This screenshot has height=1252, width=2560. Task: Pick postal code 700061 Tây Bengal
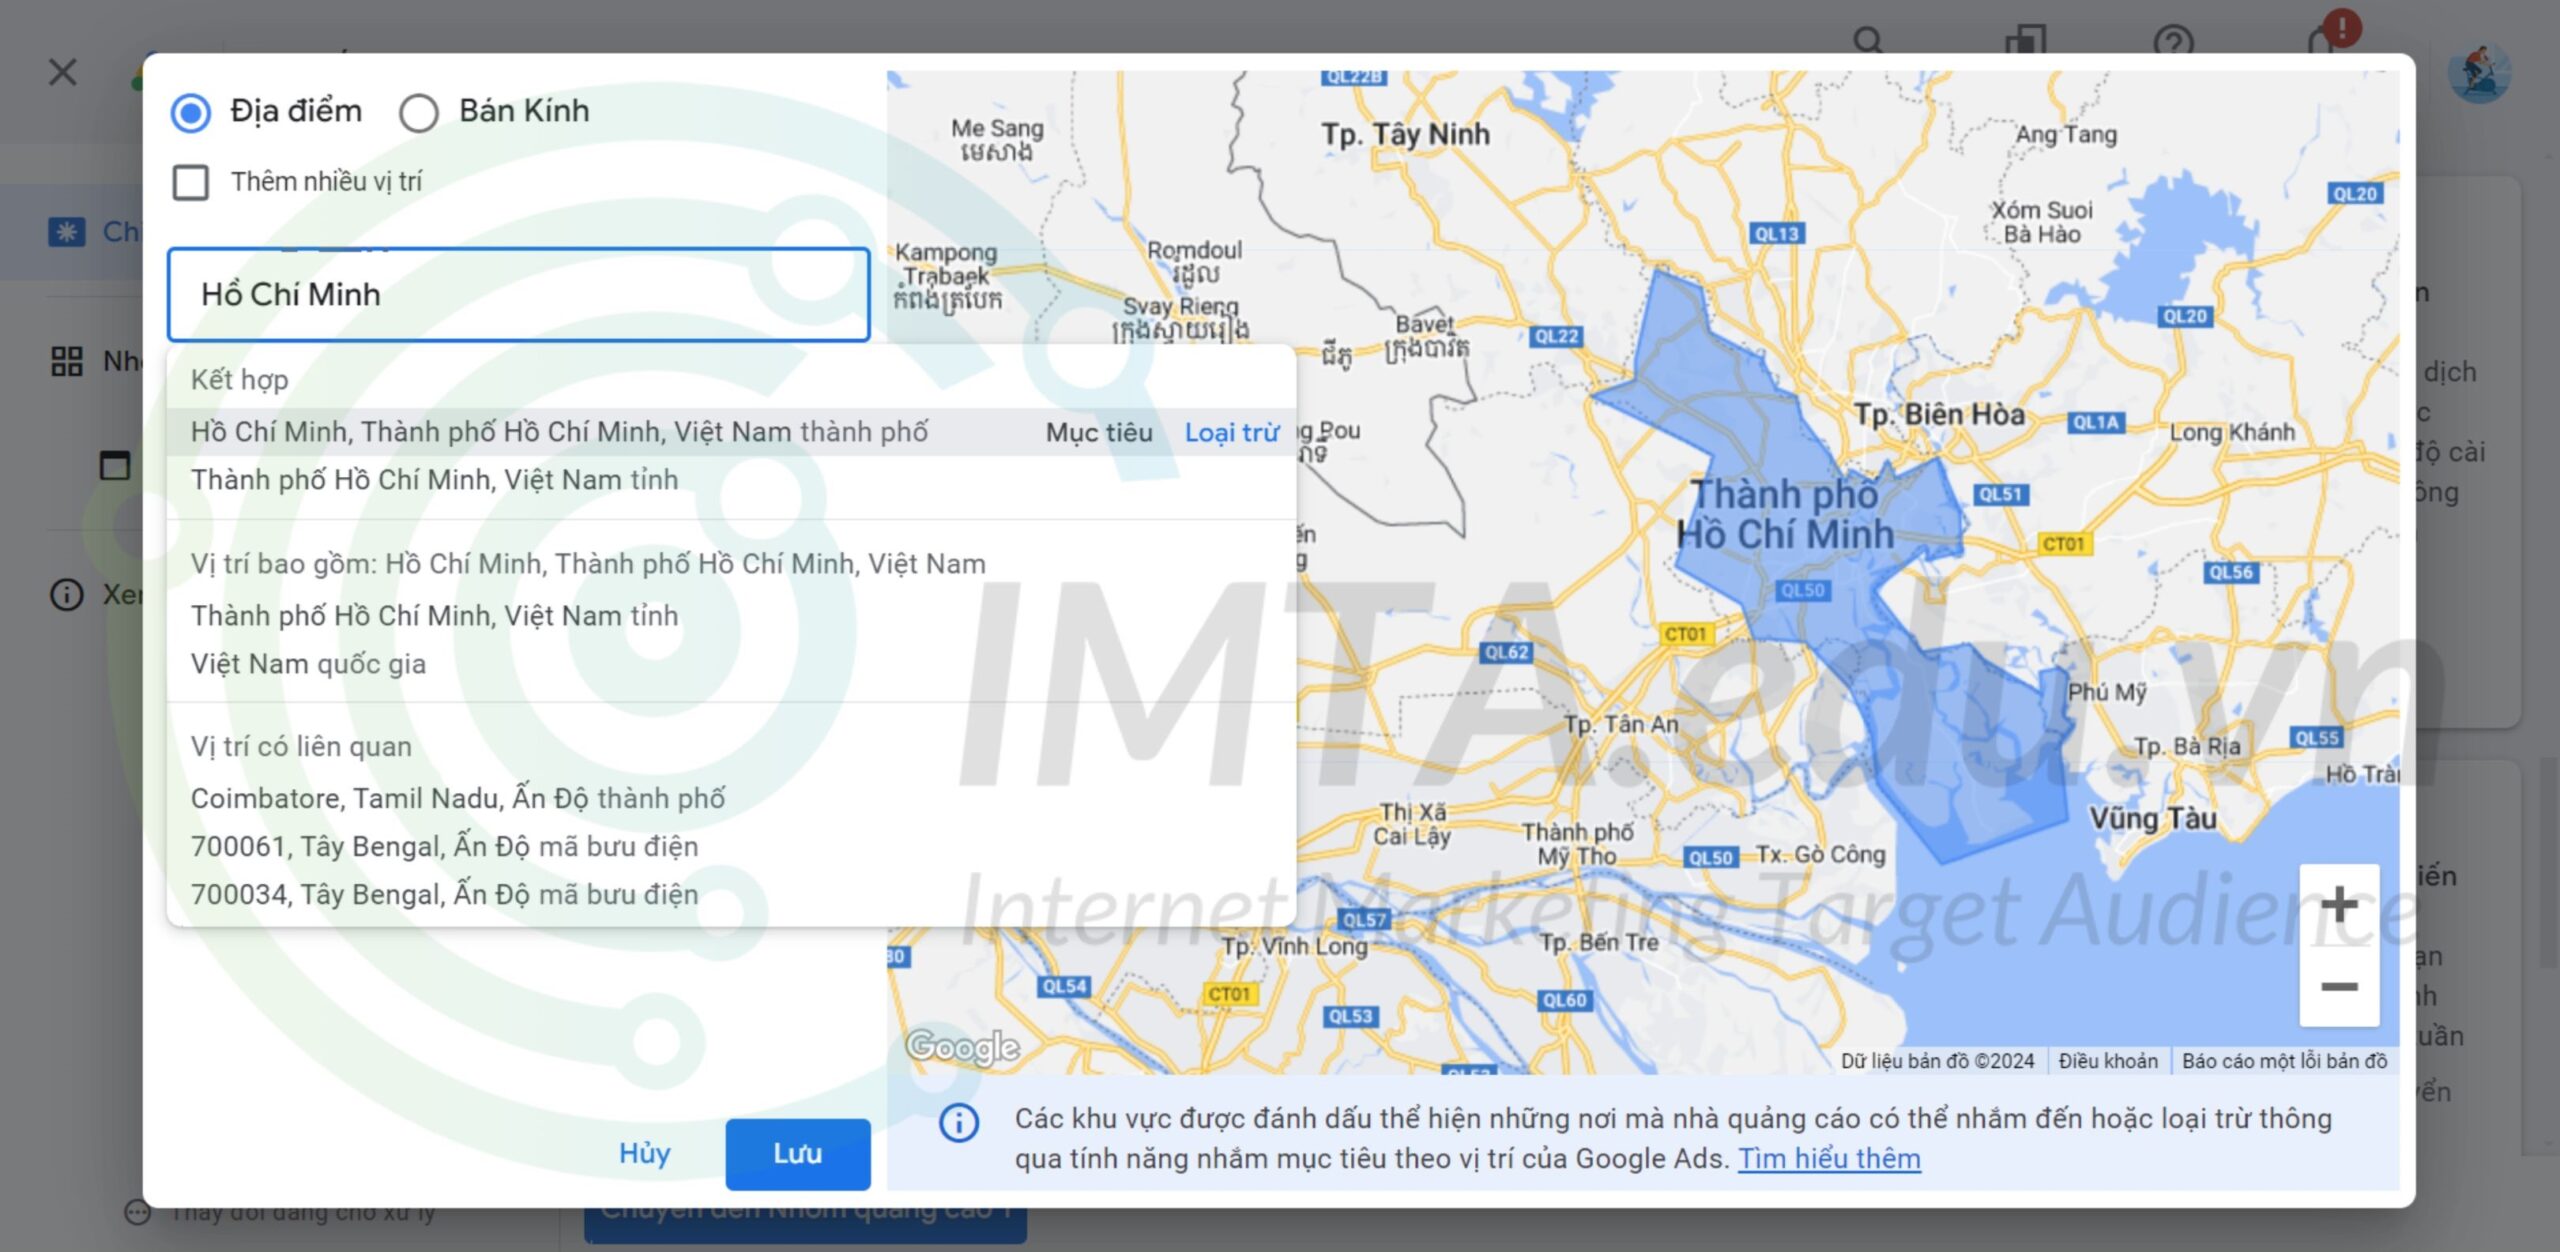[731, 846]
